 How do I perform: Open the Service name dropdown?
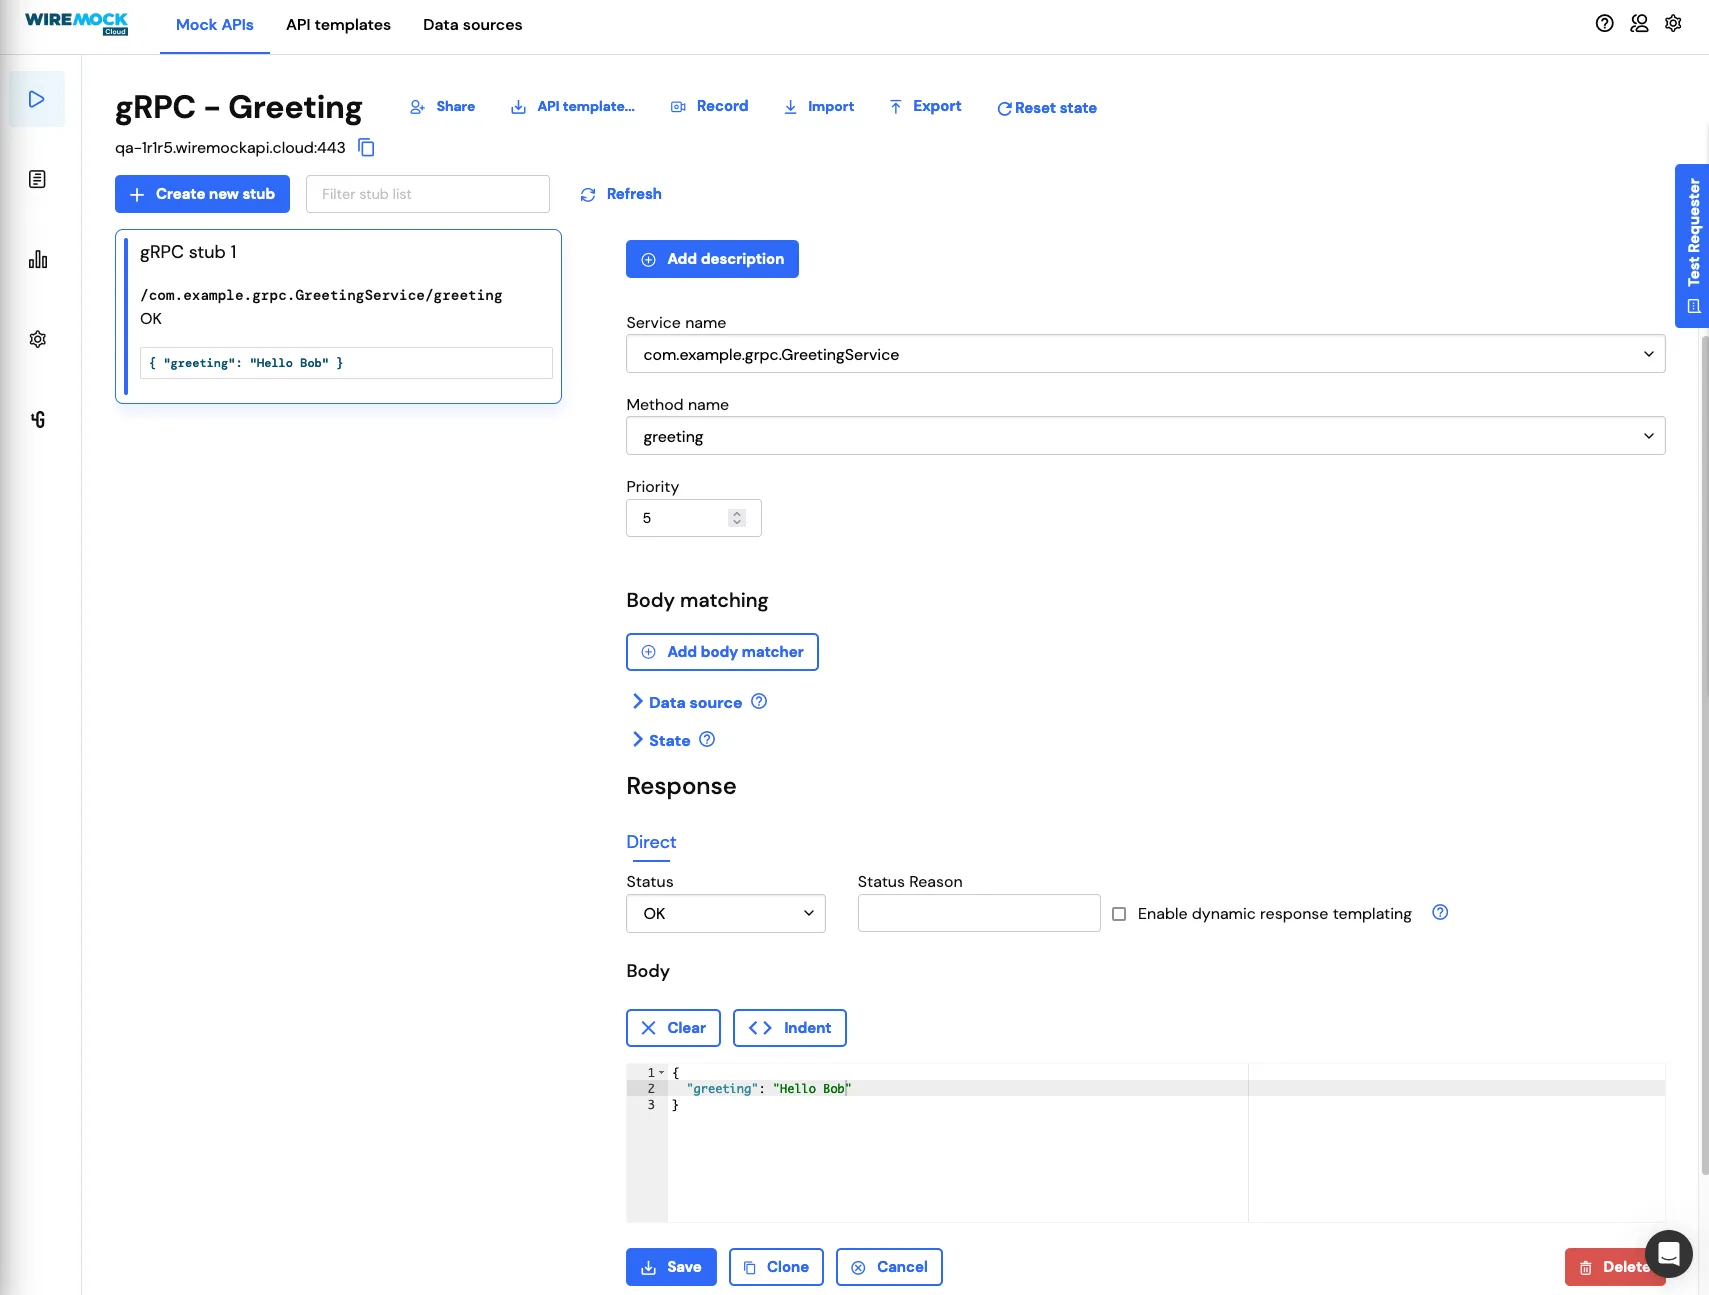point(1145,354)
